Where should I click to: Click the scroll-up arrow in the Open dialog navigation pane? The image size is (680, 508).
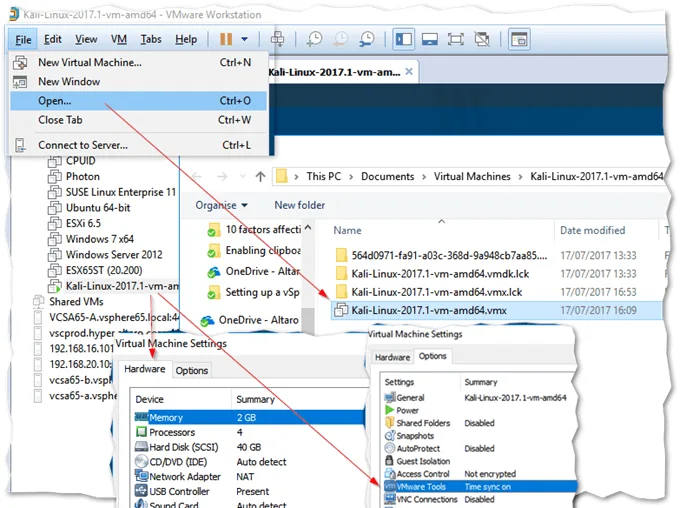(307, 227)
